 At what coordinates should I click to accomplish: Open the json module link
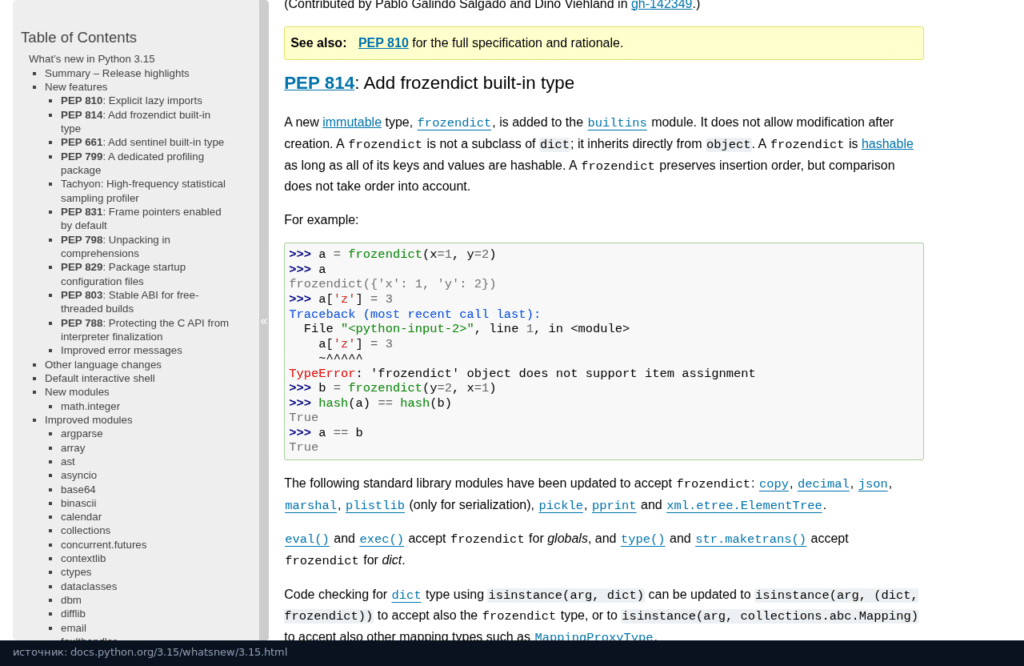pyautogui.click(x=872, y=484)
